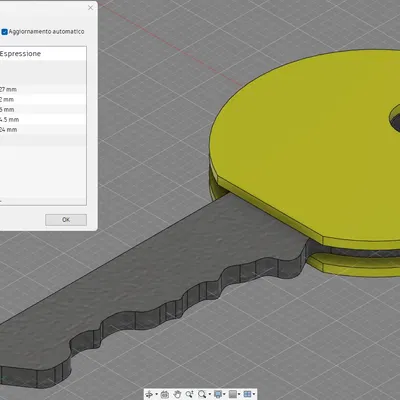Close the parameters dialog with X
The width and height of the screenshot is (400, 400).
[x=90, y=8]
